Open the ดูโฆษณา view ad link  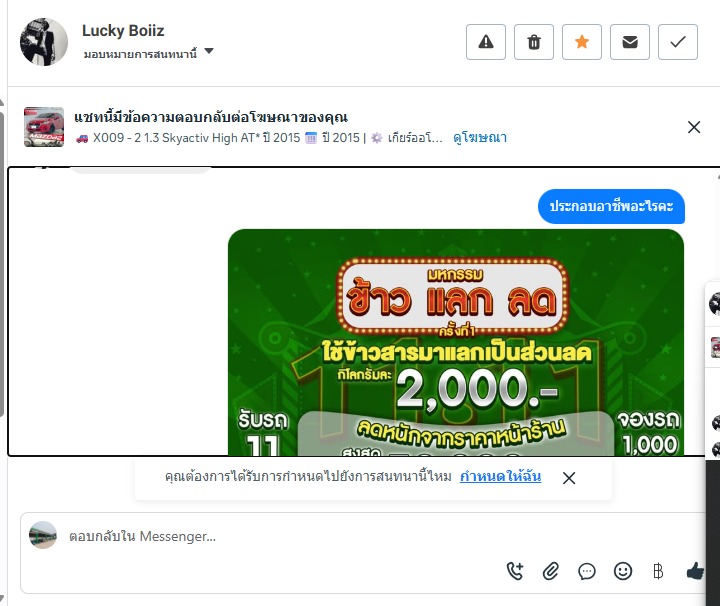(x=480, y=138)
